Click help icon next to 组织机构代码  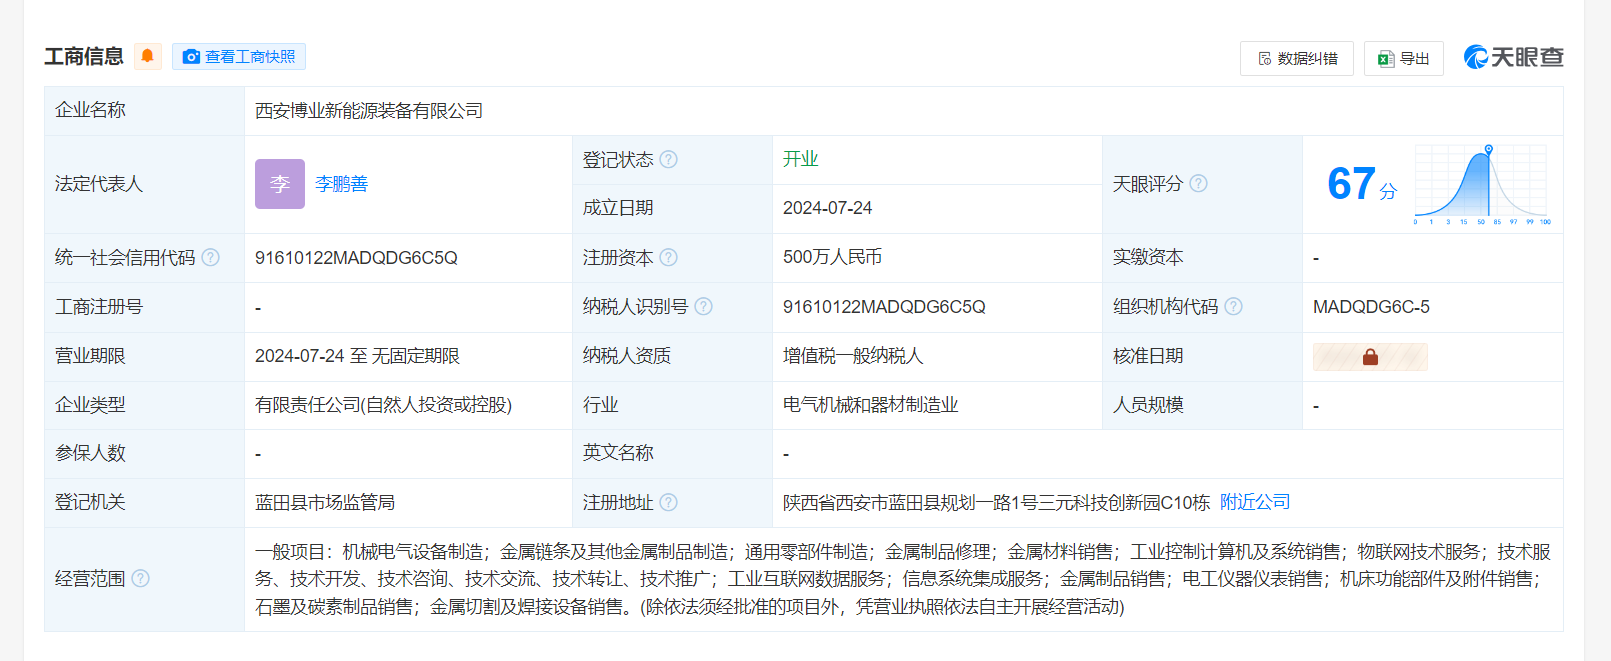(x=1233, y=307)
